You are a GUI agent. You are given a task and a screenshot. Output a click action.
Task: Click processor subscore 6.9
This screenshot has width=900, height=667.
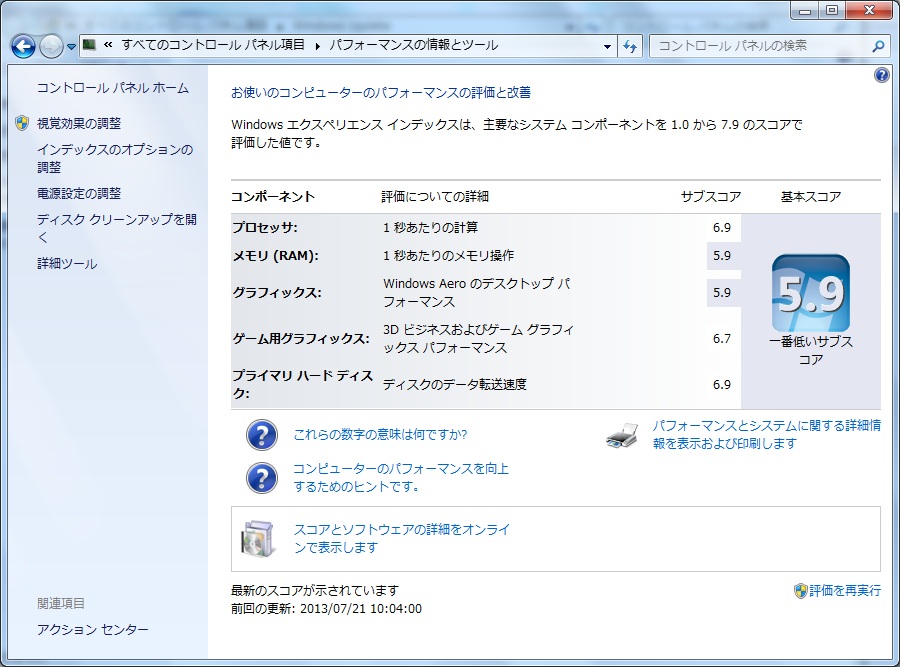pyautogui.click(x=721, y=228)
